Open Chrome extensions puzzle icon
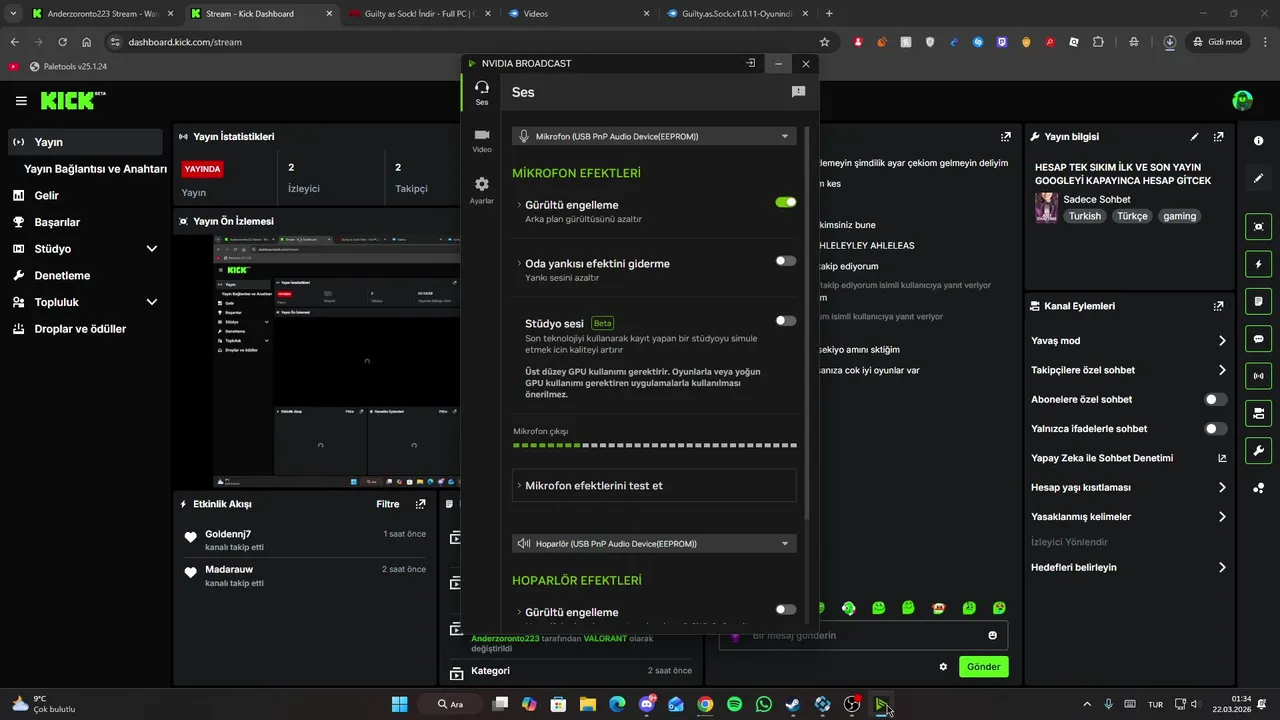The image size is (1280, 720). click(1098, 42)
